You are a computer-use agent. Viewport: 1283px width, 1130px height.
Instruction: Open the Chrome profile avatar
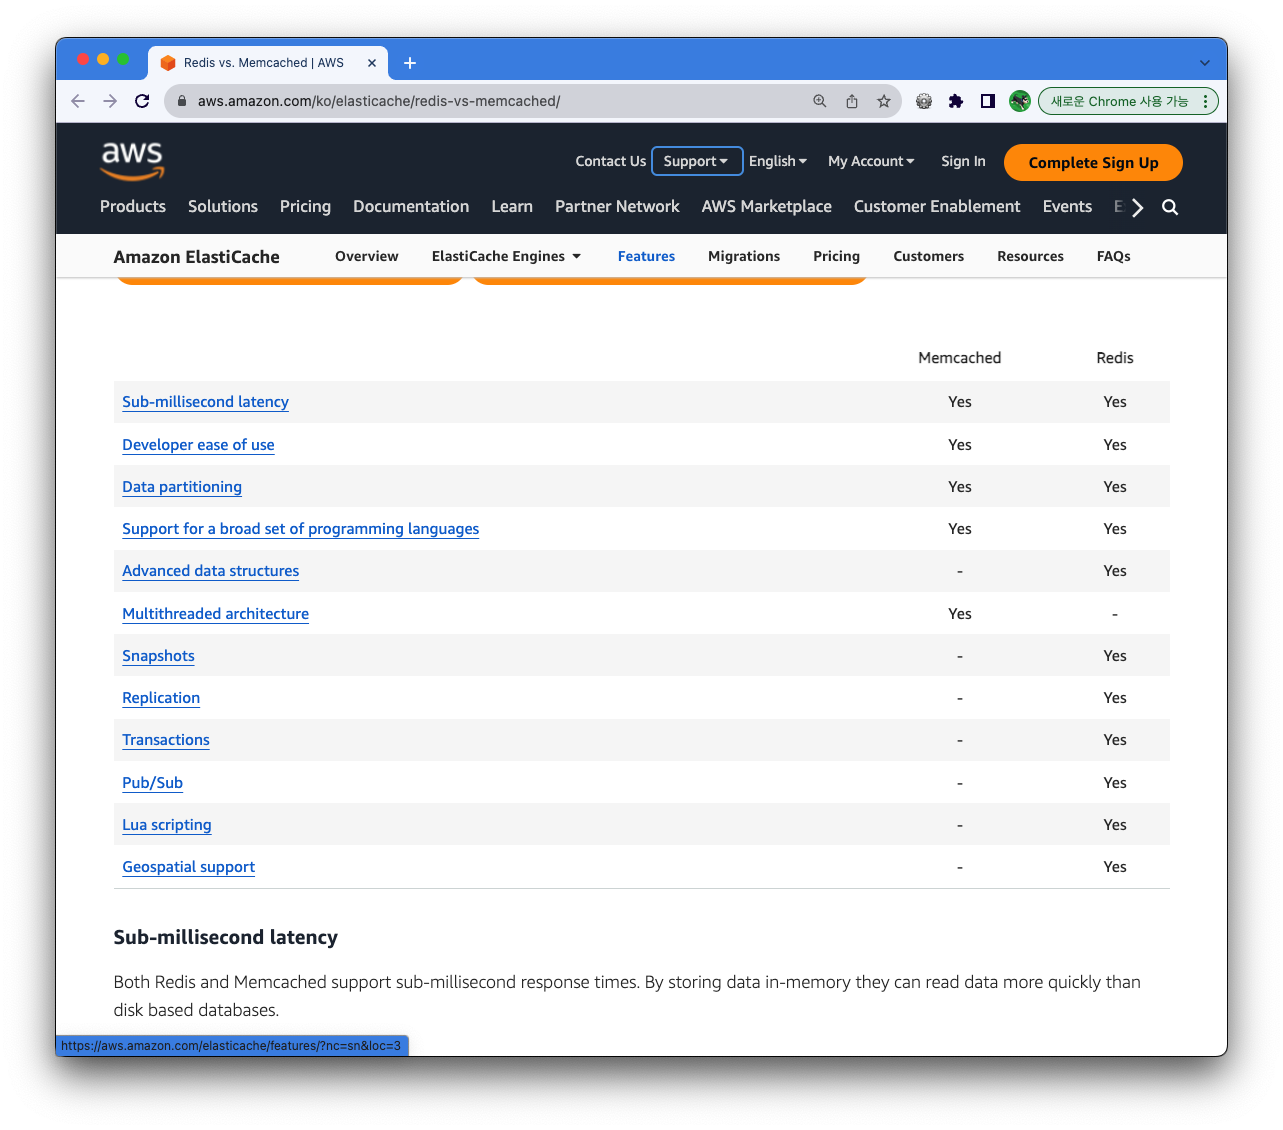click(x=1020, y=101)
